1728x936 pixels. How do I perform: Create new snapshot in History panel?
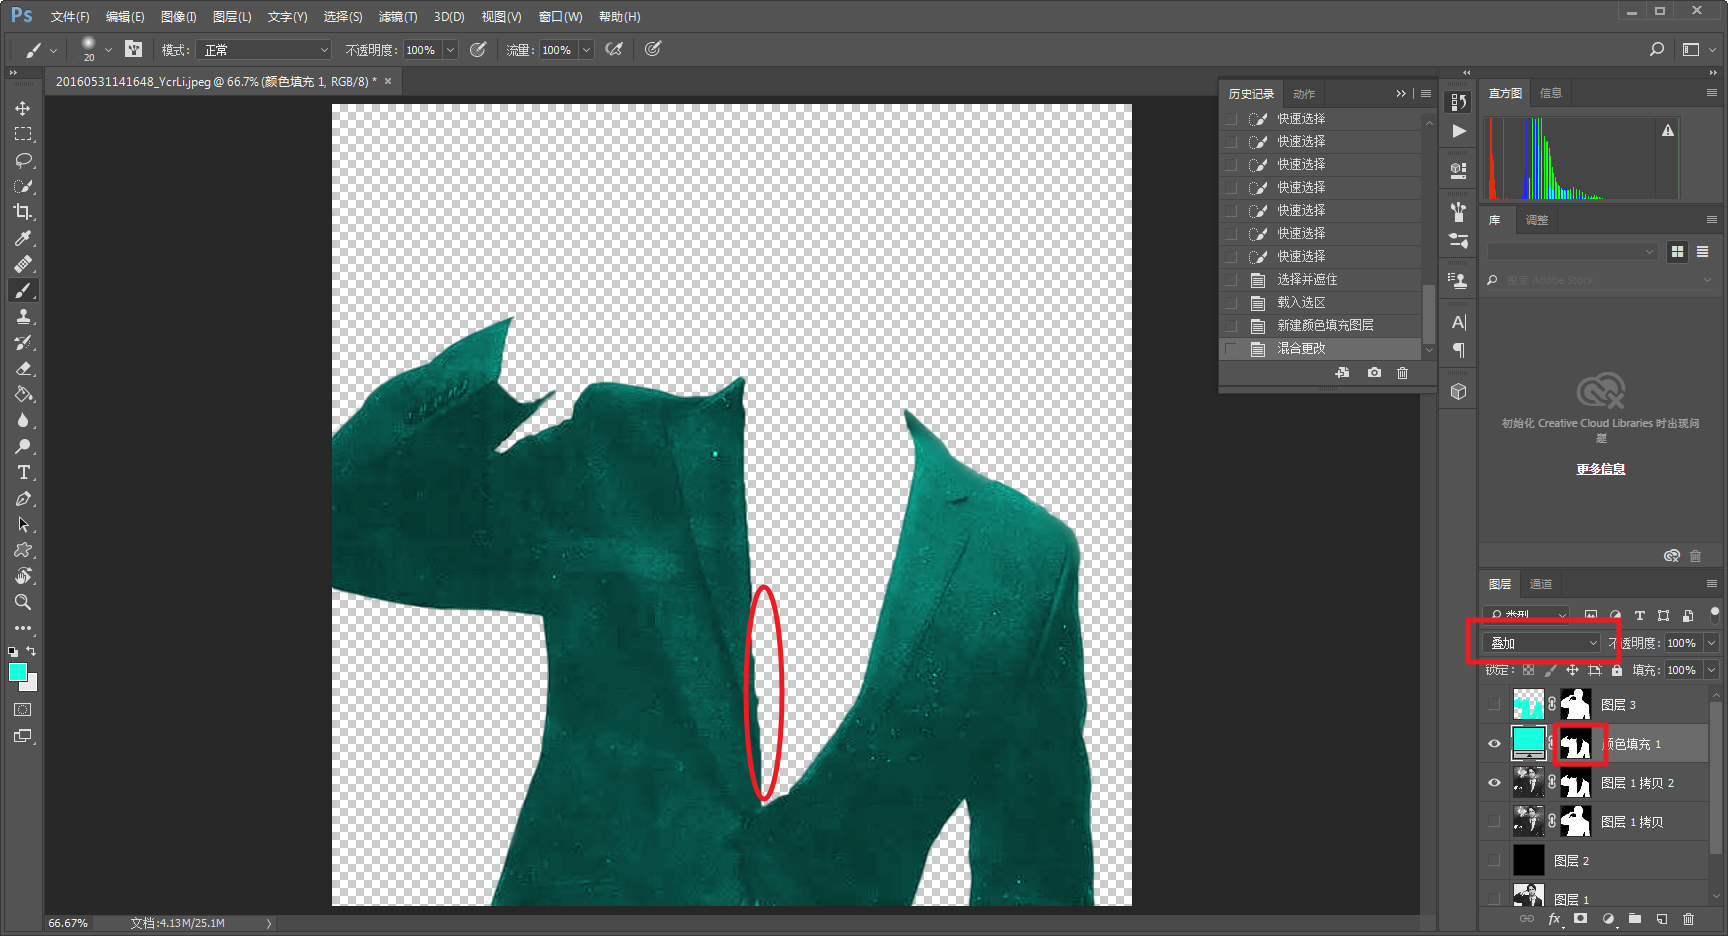1375,373
